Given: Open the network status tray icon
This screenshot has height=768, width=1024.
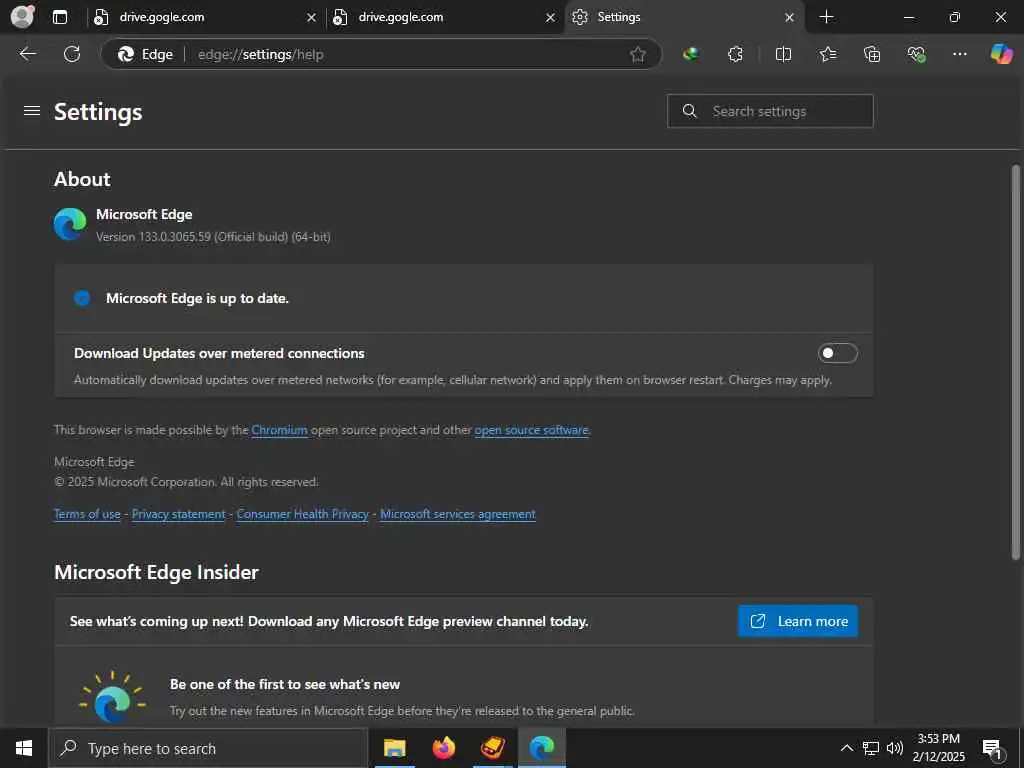Looking at the screenshot, I should click(x=871, y=748).
